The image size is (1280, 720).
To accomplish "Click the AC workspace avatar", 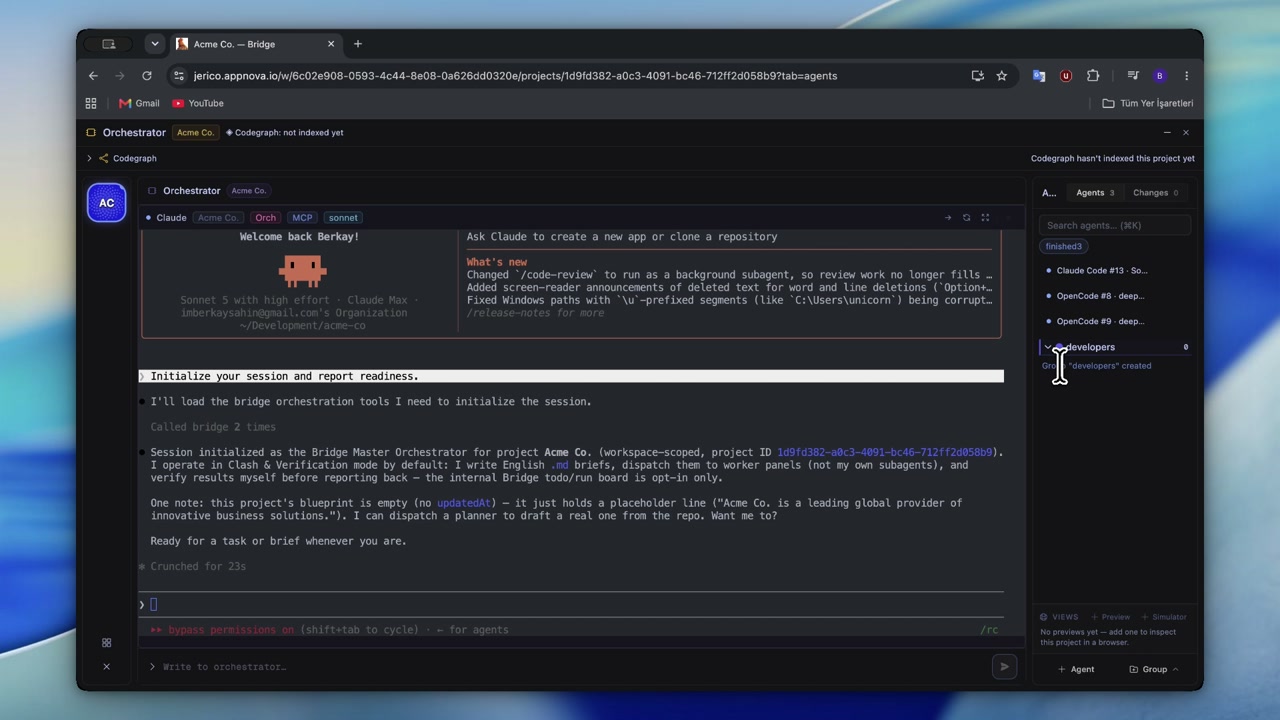I will 106,202.
